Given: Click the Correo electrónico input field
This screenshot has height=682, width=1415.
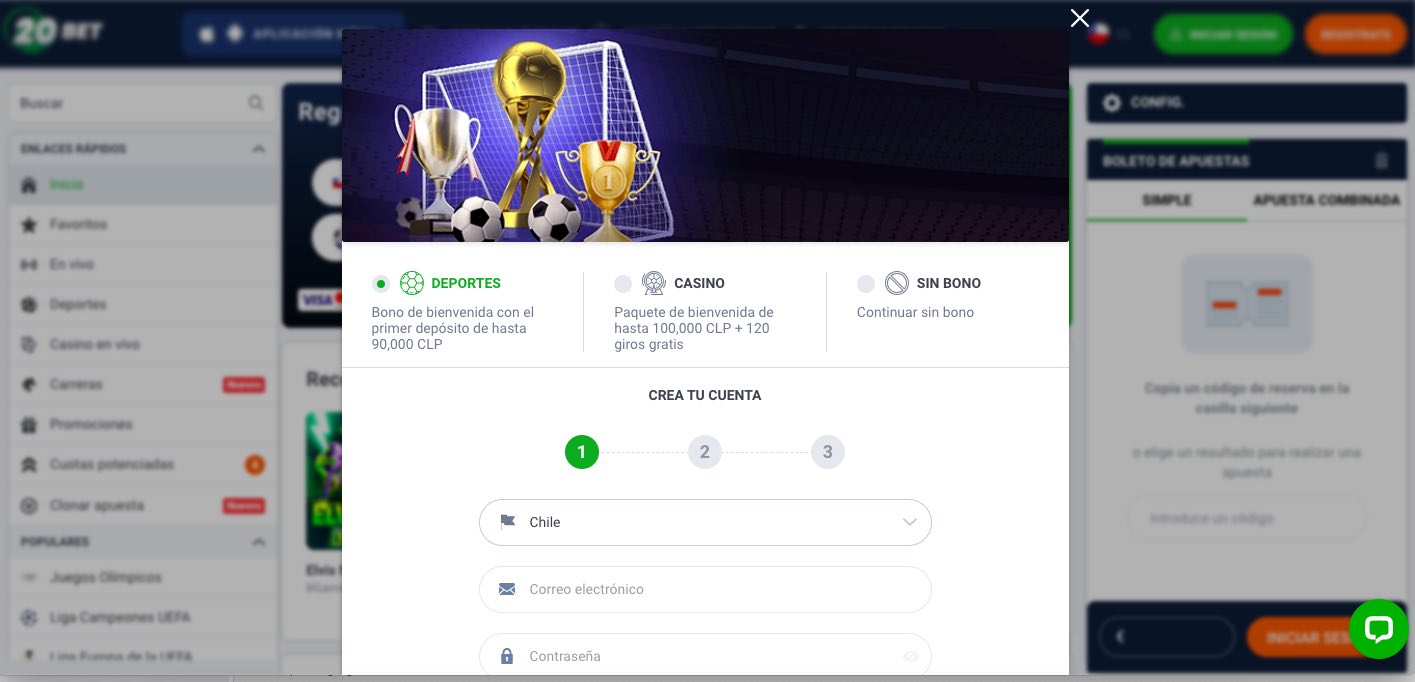Looking at the screenshot, I should click(x=705, y=589).
